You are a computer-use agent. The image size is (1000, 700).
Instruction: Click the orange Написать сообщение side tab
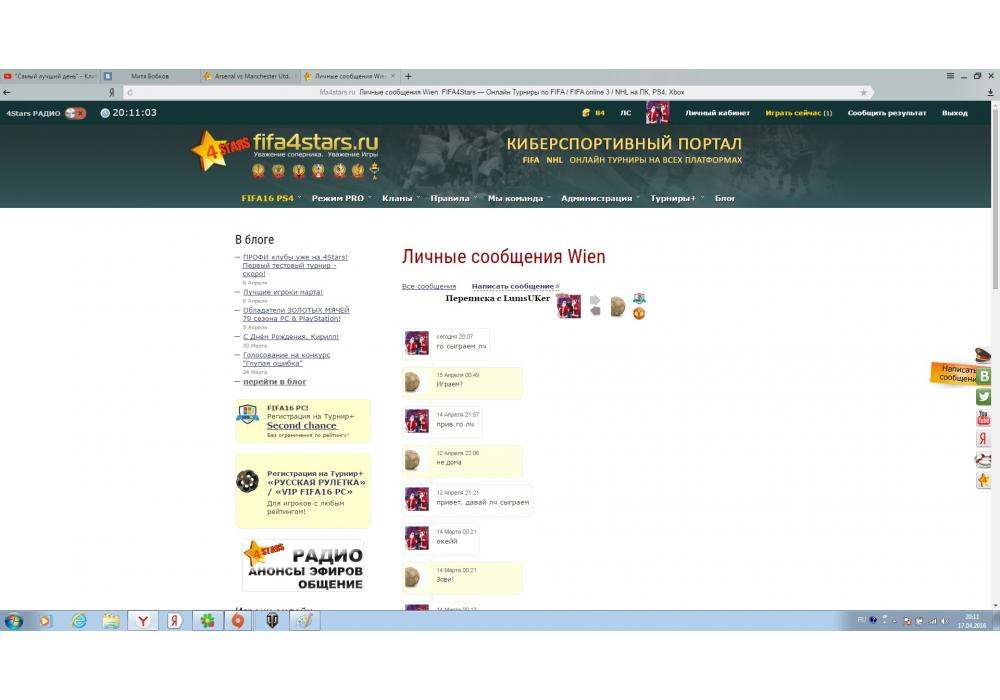pyautogui.click(x=953, y=374)
